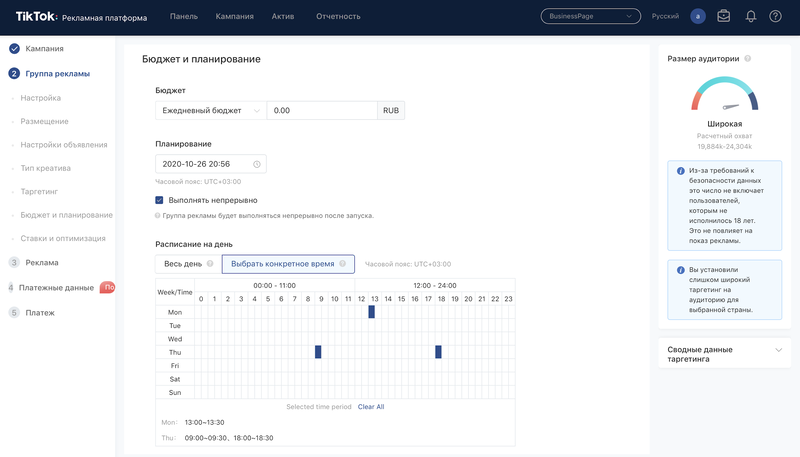Image resolution: width=800 pixels, height=457 pixels.
Task: Open Ставки и оптимизация in sidebar
Action: pos(62,238)
